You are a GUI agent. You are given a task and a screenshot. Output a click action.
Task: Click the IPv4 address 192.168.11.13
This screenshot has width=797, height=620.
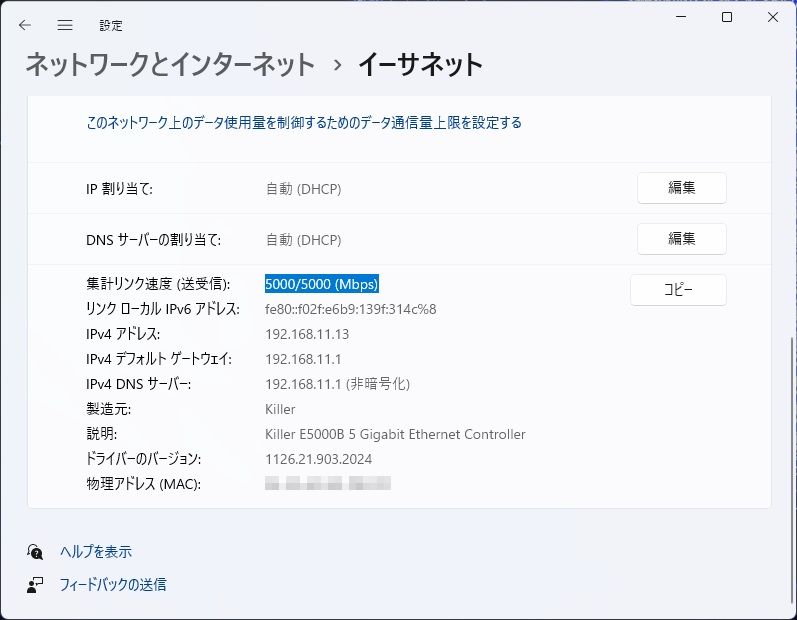tap(307, 334)
